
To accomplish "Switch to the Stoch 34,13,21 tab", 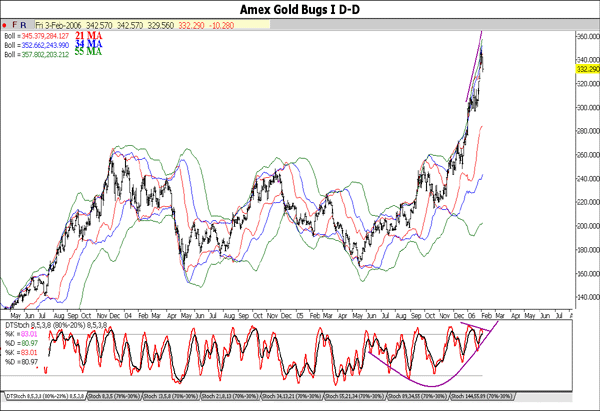I will pos(292,396).
